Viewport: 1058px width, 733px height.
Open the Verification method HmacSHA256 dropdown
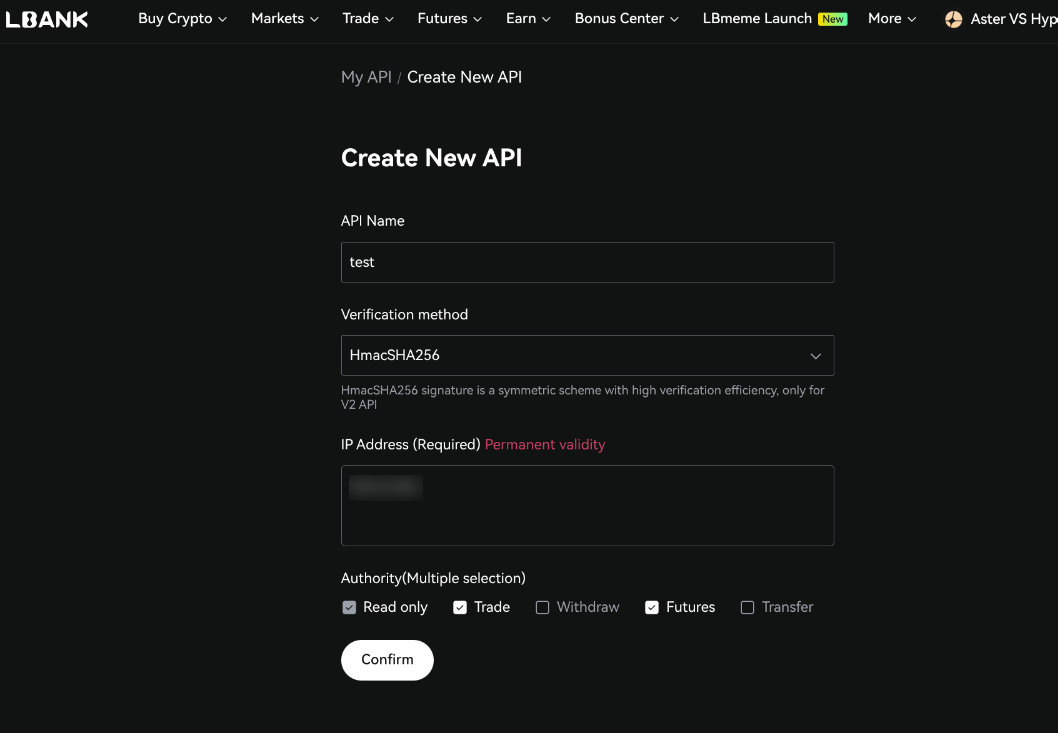[588, 356]
